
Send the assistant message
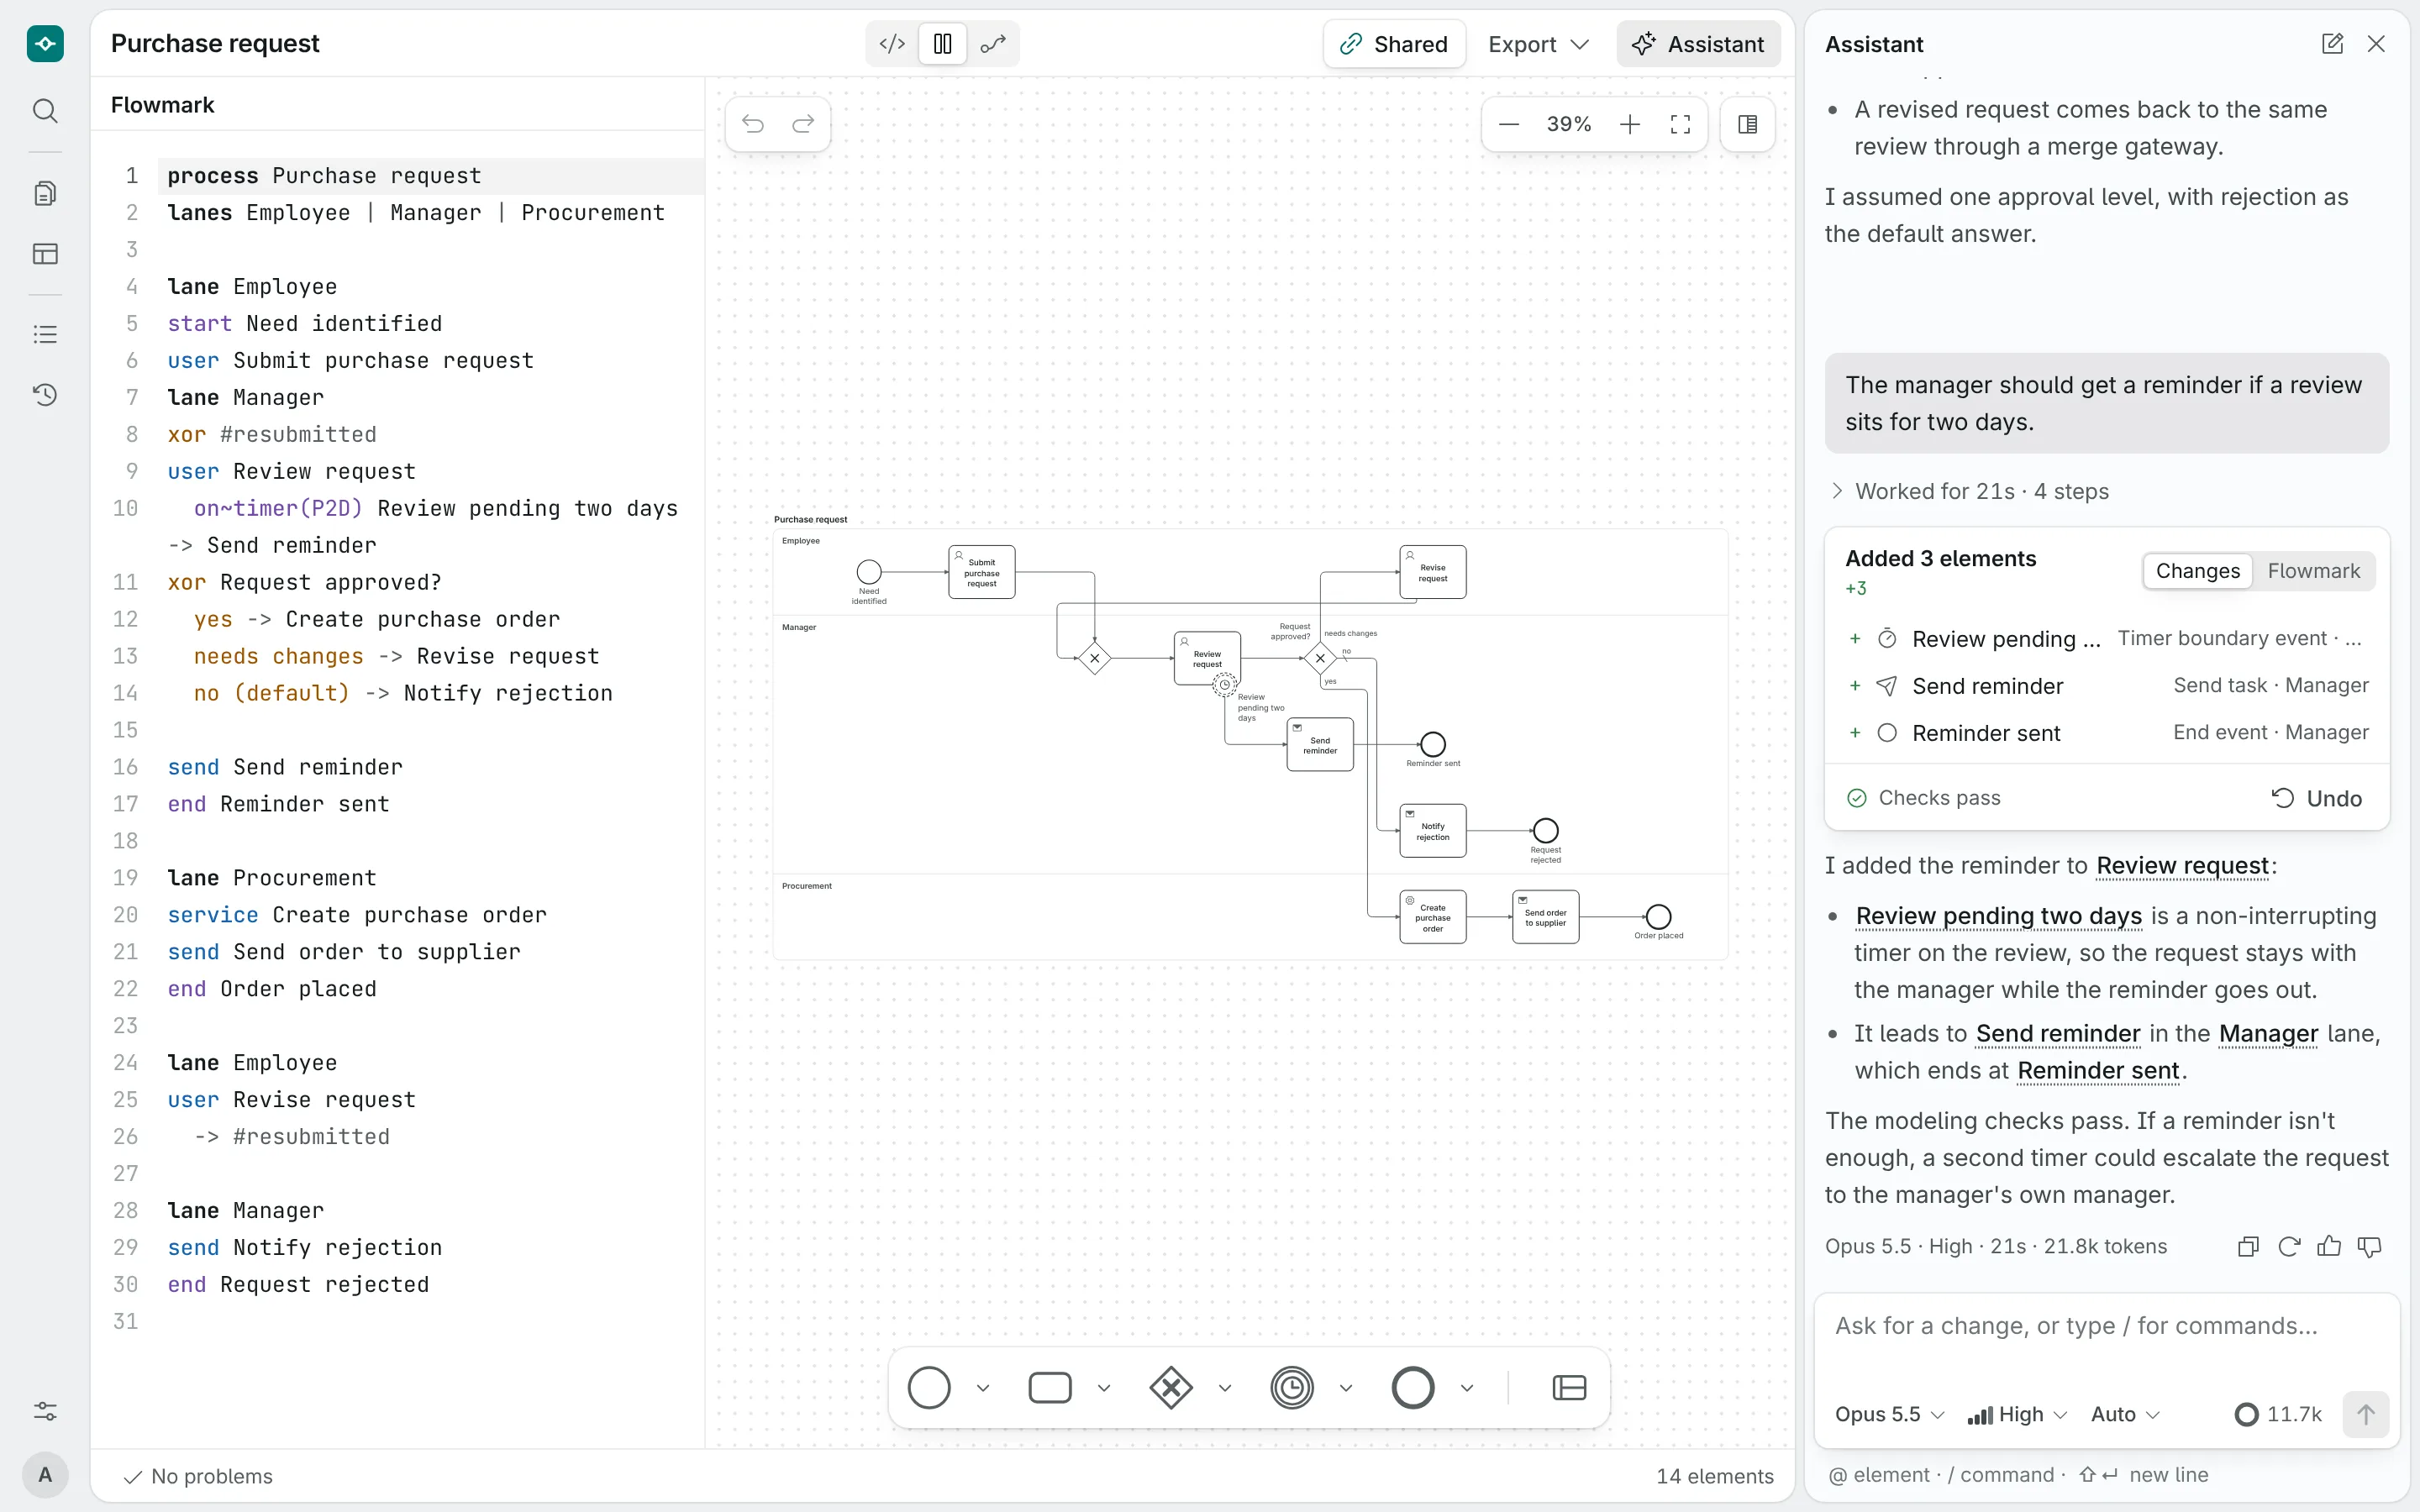2365,1414
